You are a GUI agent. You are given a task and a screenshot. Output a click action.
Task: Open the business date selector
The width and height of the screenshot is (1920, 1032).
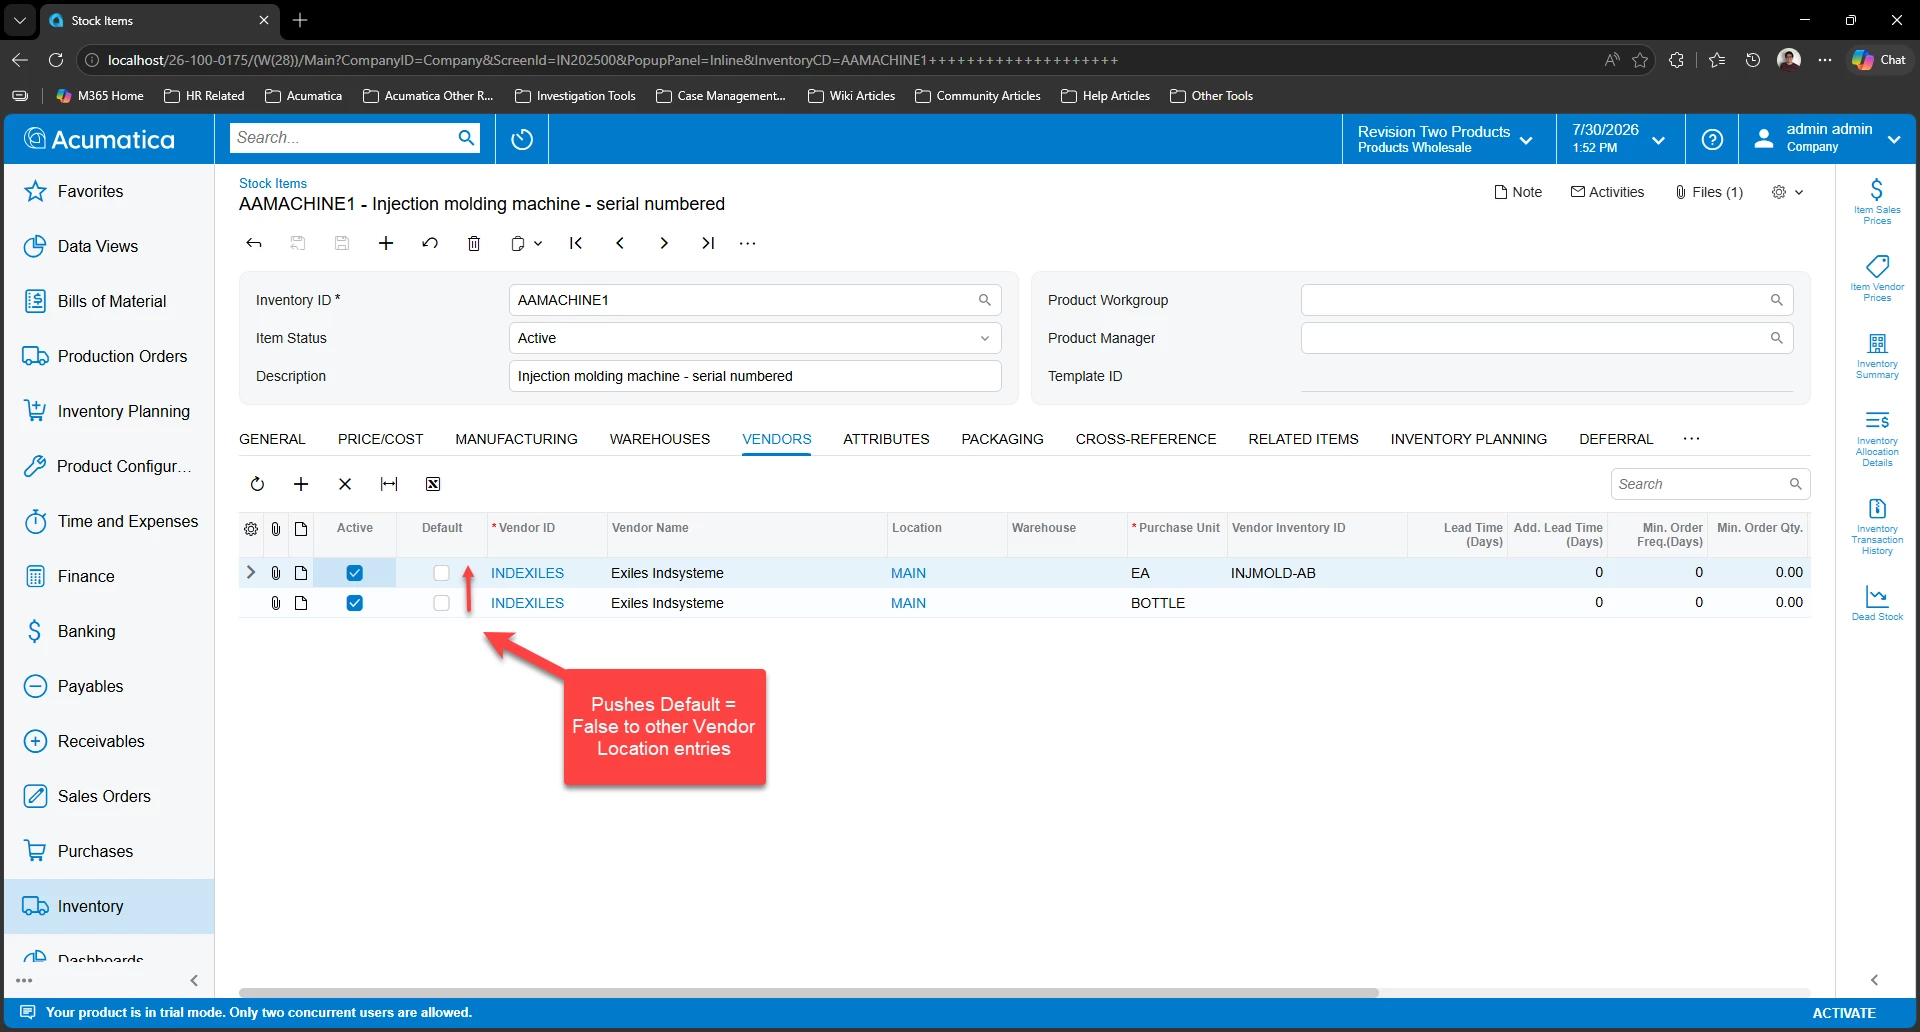[x=1619, y=139]
